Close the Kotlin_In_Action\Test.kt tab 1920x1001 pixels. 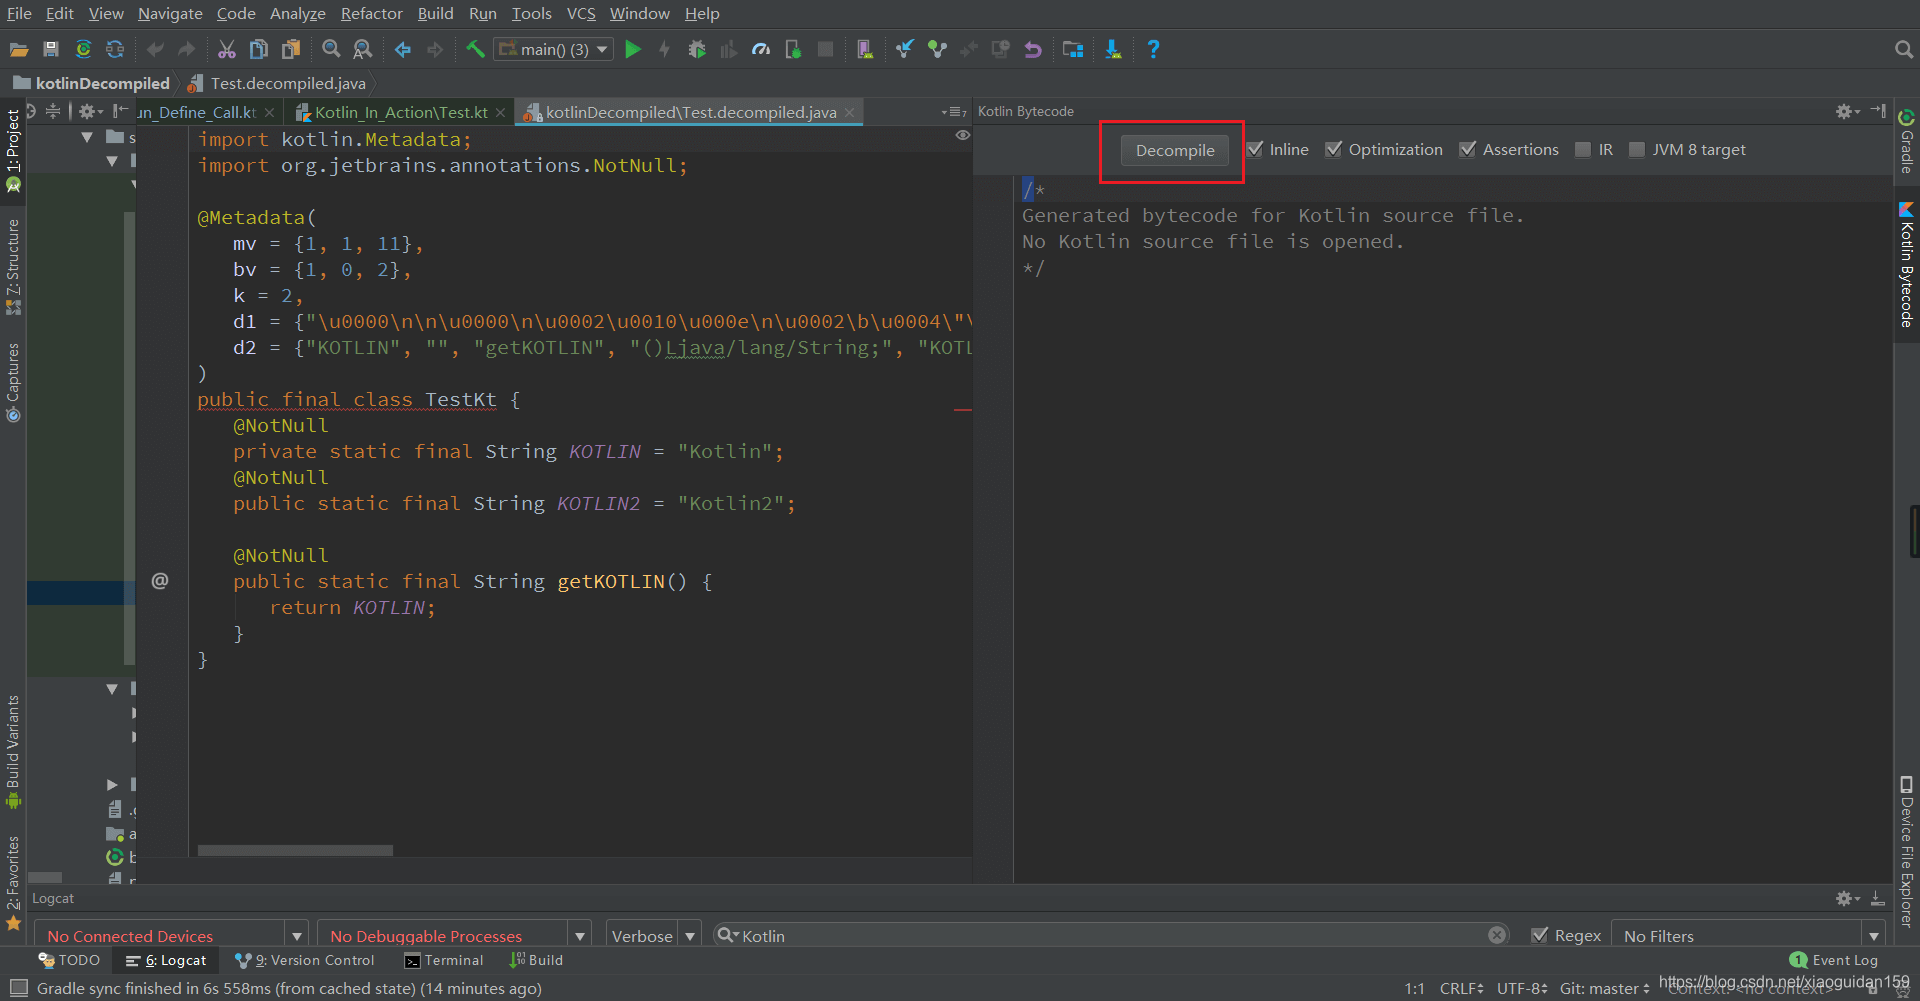coord(501,112)
